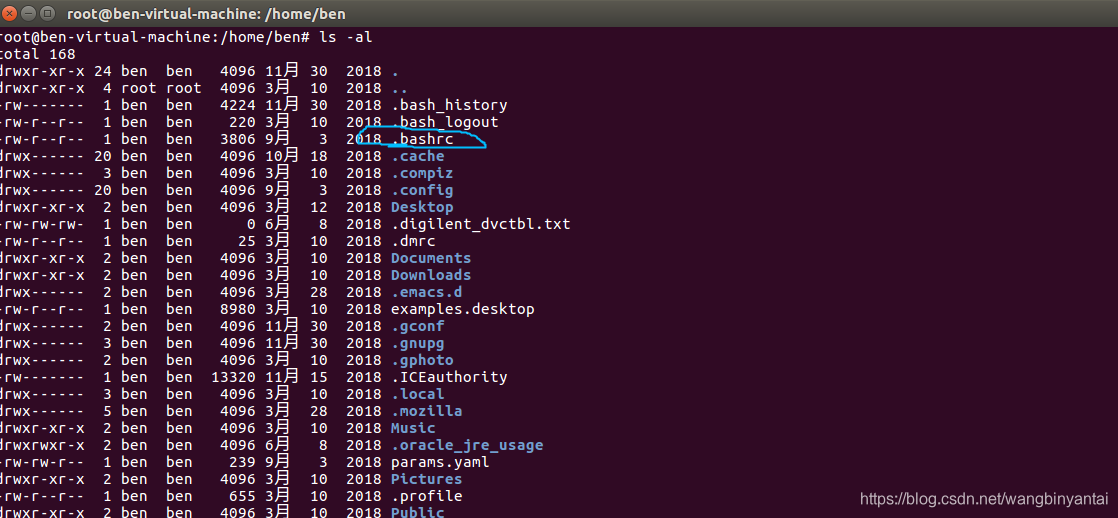Click the 'total 168' line
This screenshot has height=518, width=1118.
tap(38, 54)
